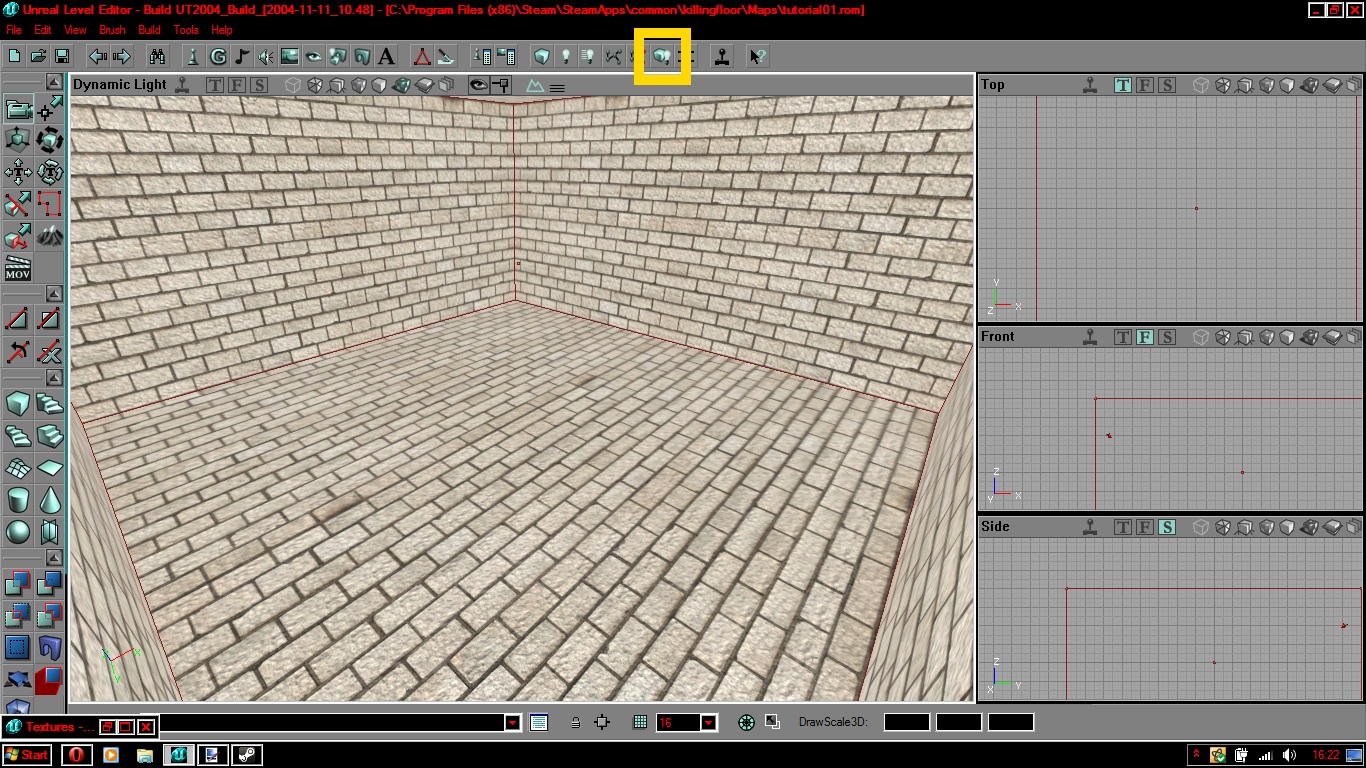Select the Terrain Editing mountain tool
Image resolution: width=1366 pixels, height=768 pixels.
(x=50, y=237)
